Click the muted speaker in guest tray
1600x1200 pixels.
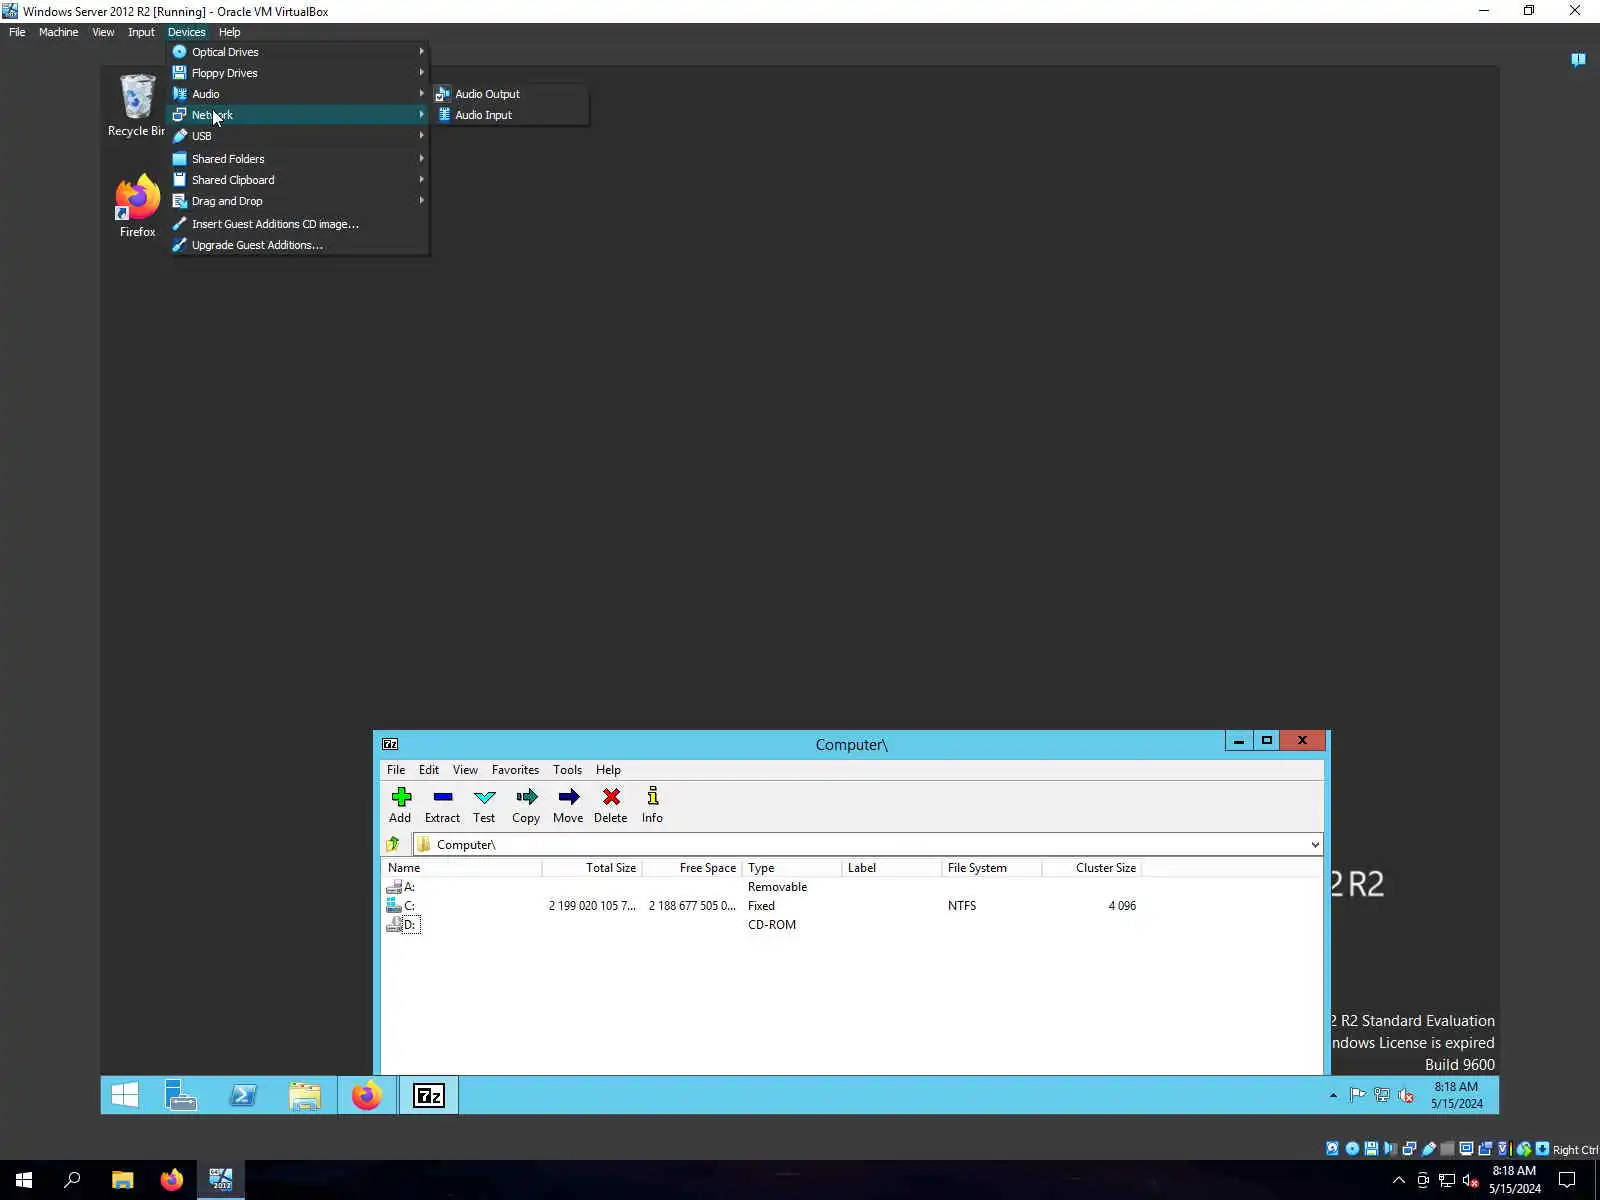click(x=1406, y=1095)
